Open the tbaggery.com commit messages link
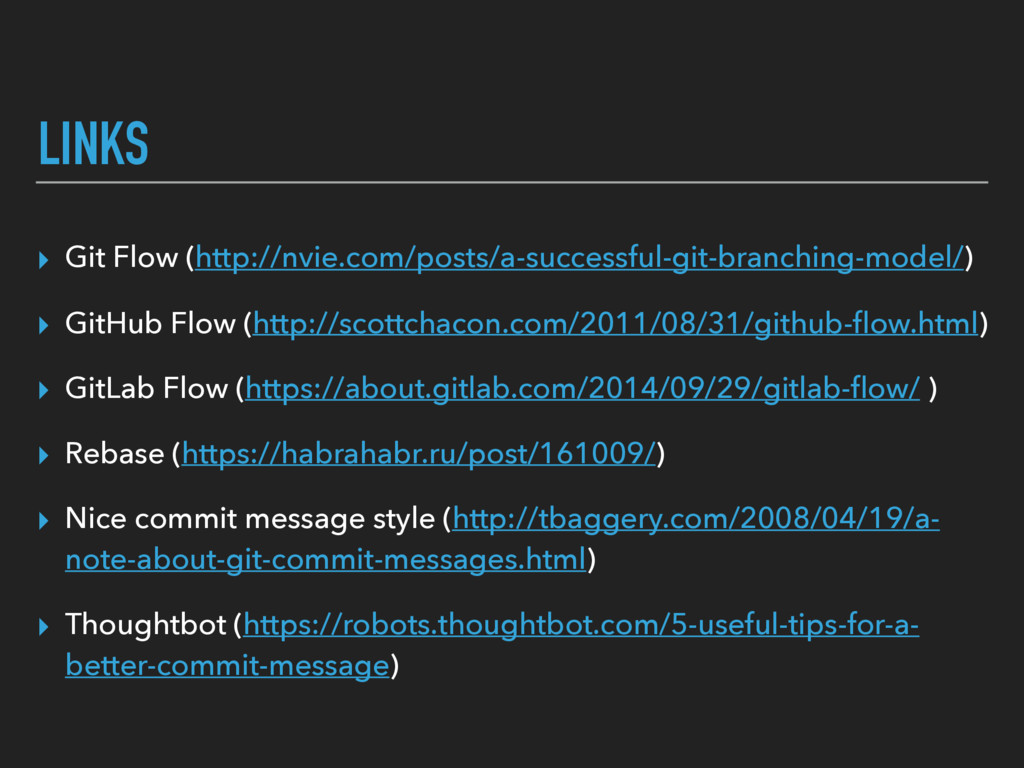 (696, 519)
